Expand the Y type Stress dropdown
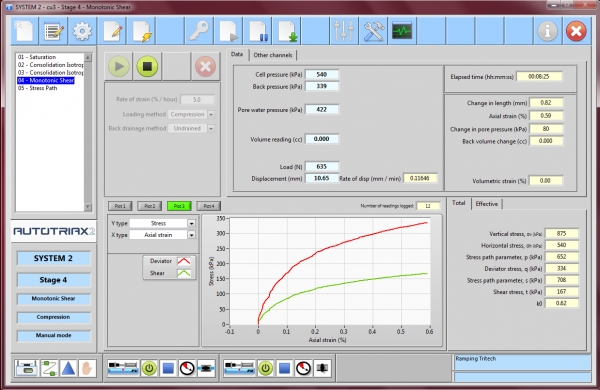The width and height of the screenshot is (600, 390). pyautogui.click(x=191, y=223)
